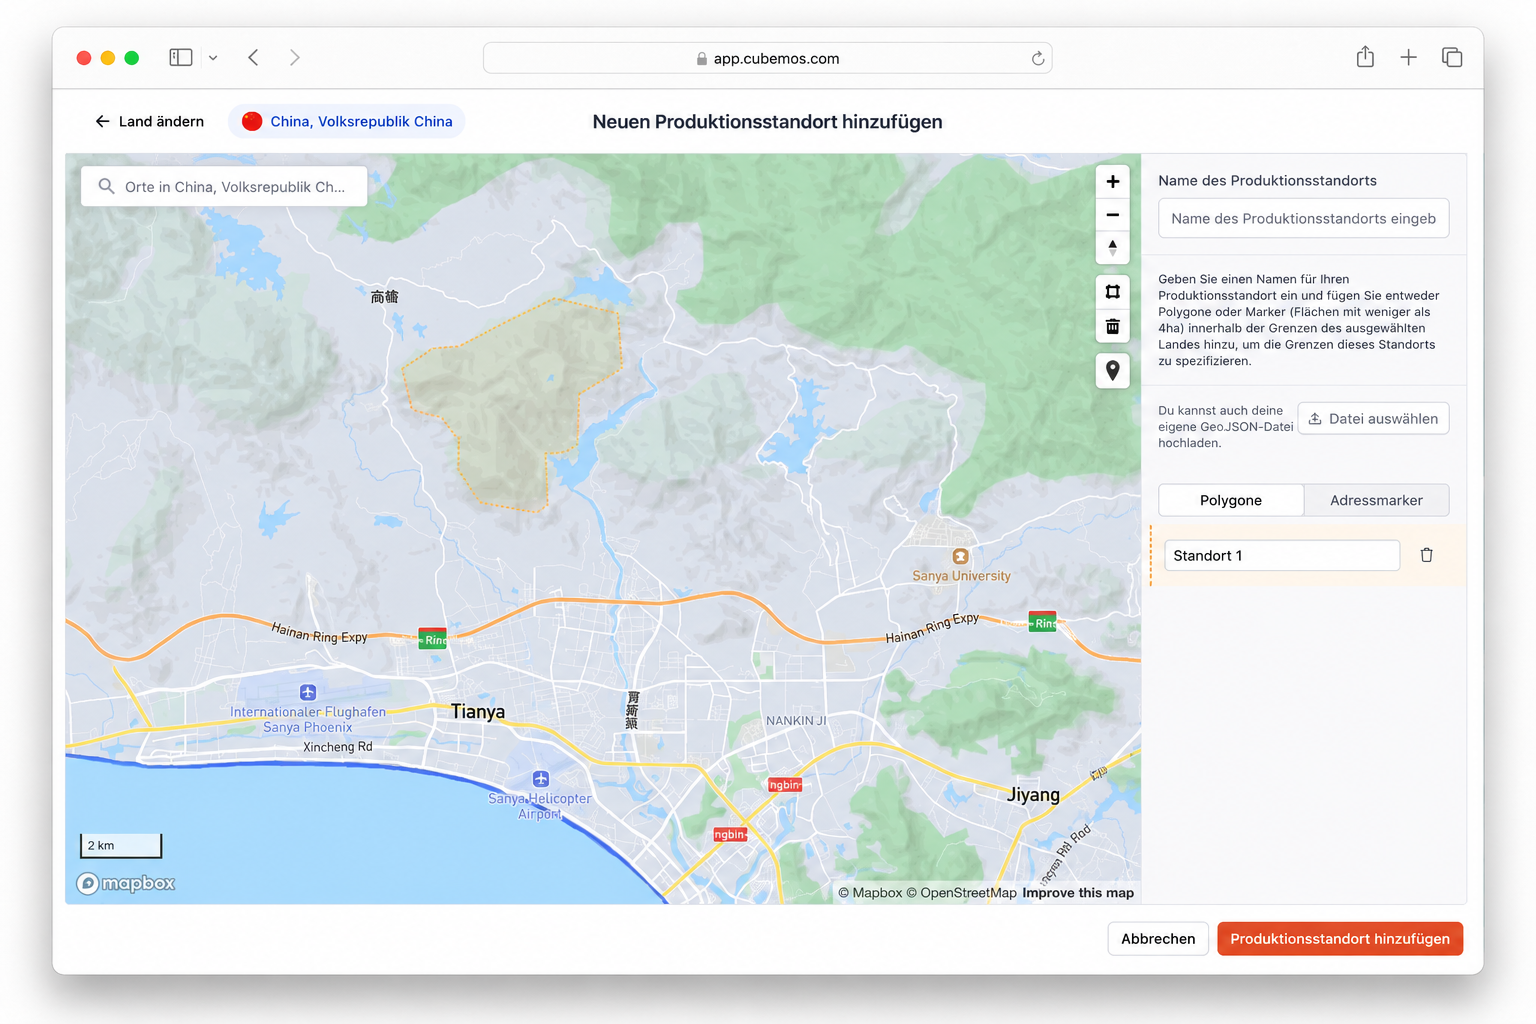Click Datei auswählen upload button
1536x1024 pixels.
(x=1373, y=419)
